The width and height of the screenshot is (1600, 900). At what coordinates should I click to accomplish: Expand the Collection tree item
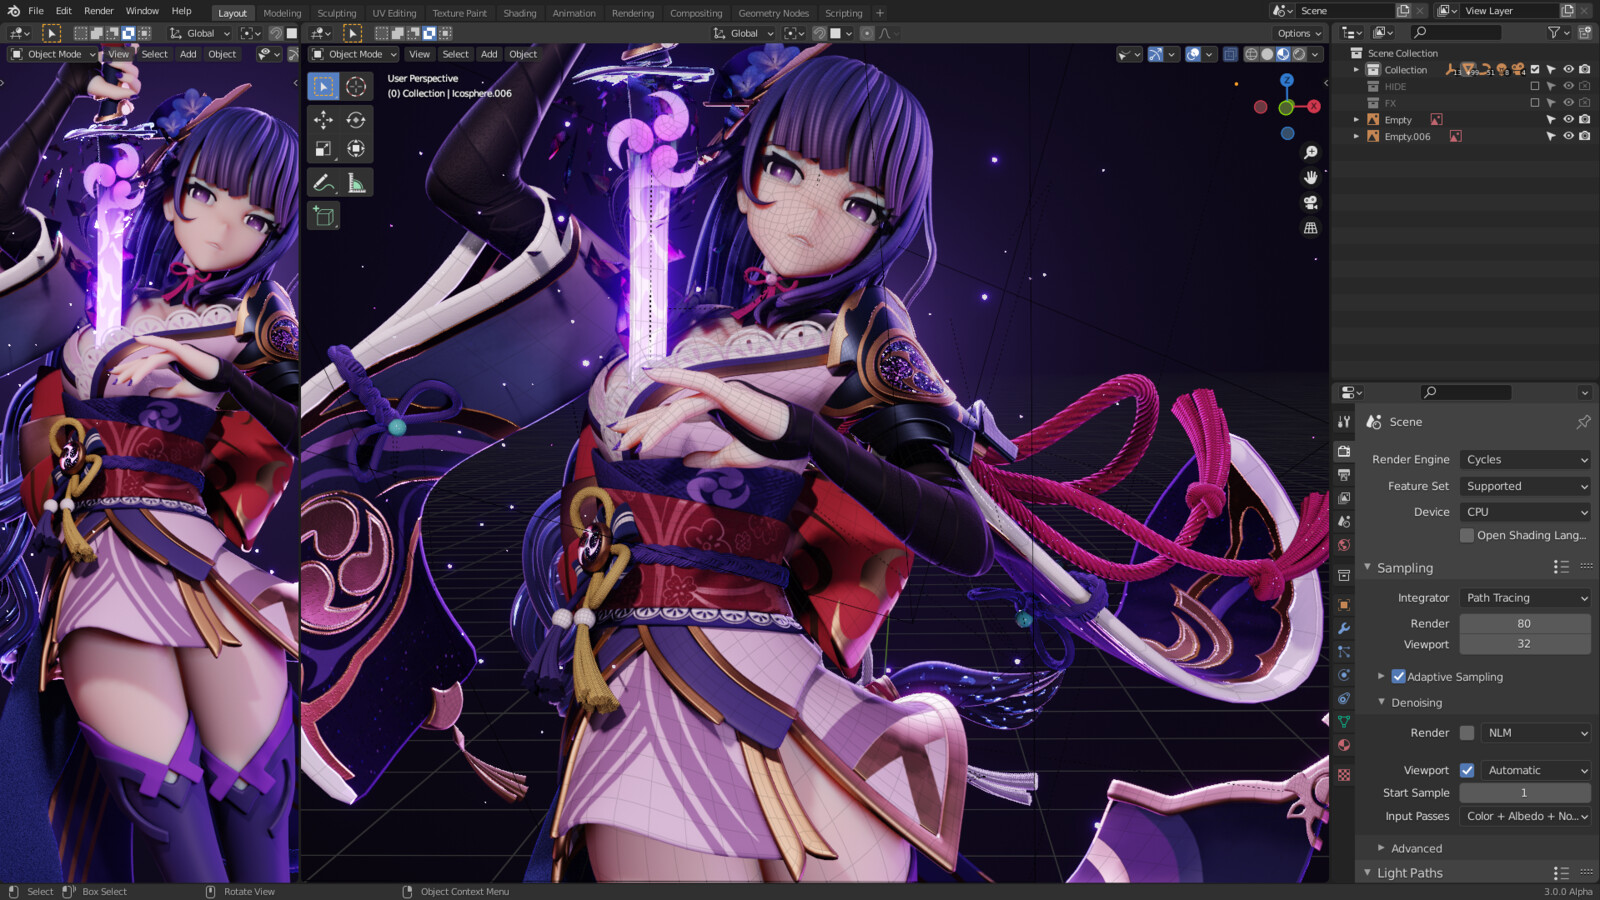pos(1356,70)
